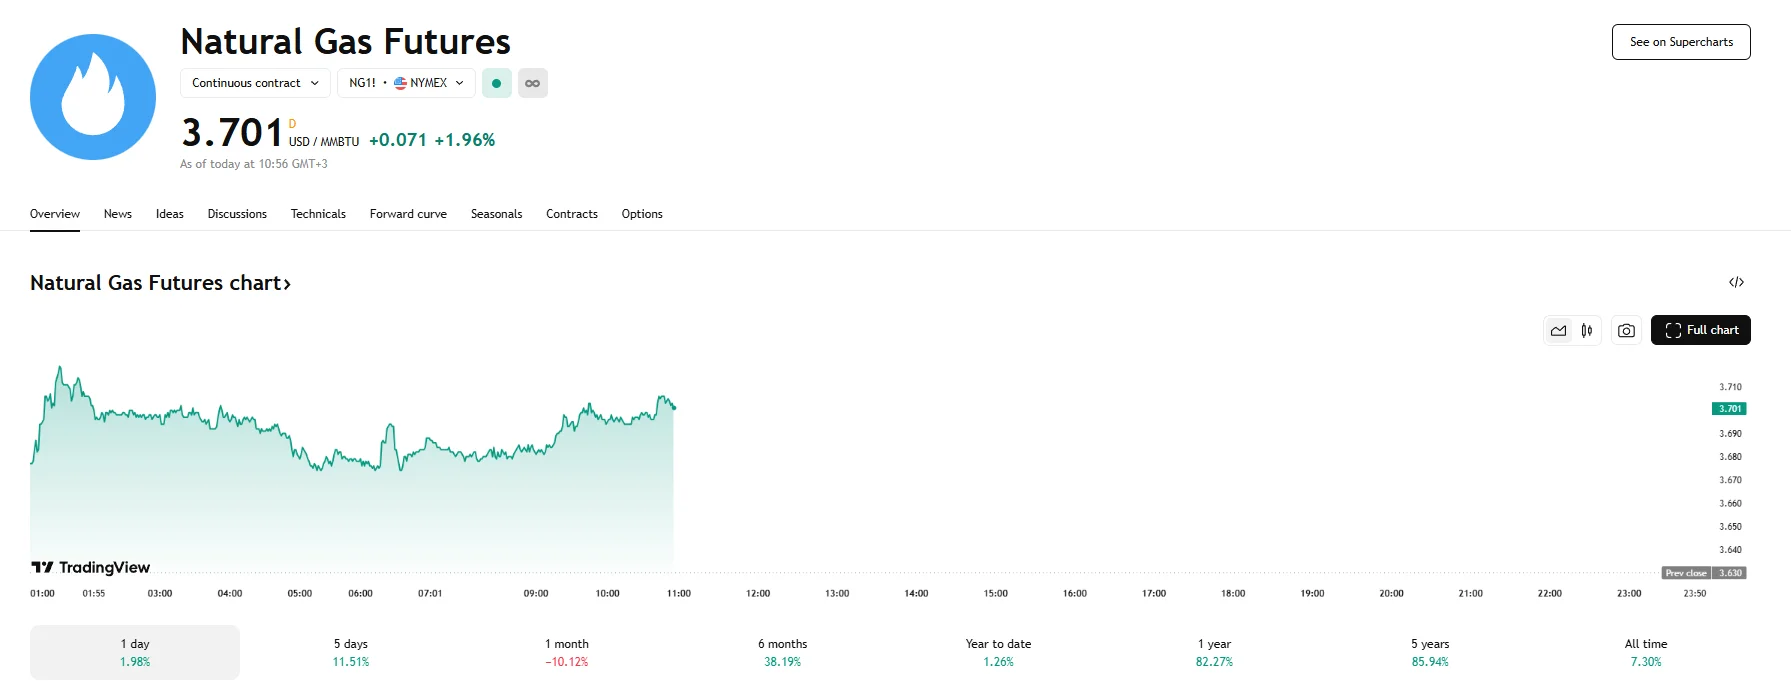The width and height of the screenshot is (1791, 697).
Task: Expand the Continuous contract dropdown
Action: point(255,83)
